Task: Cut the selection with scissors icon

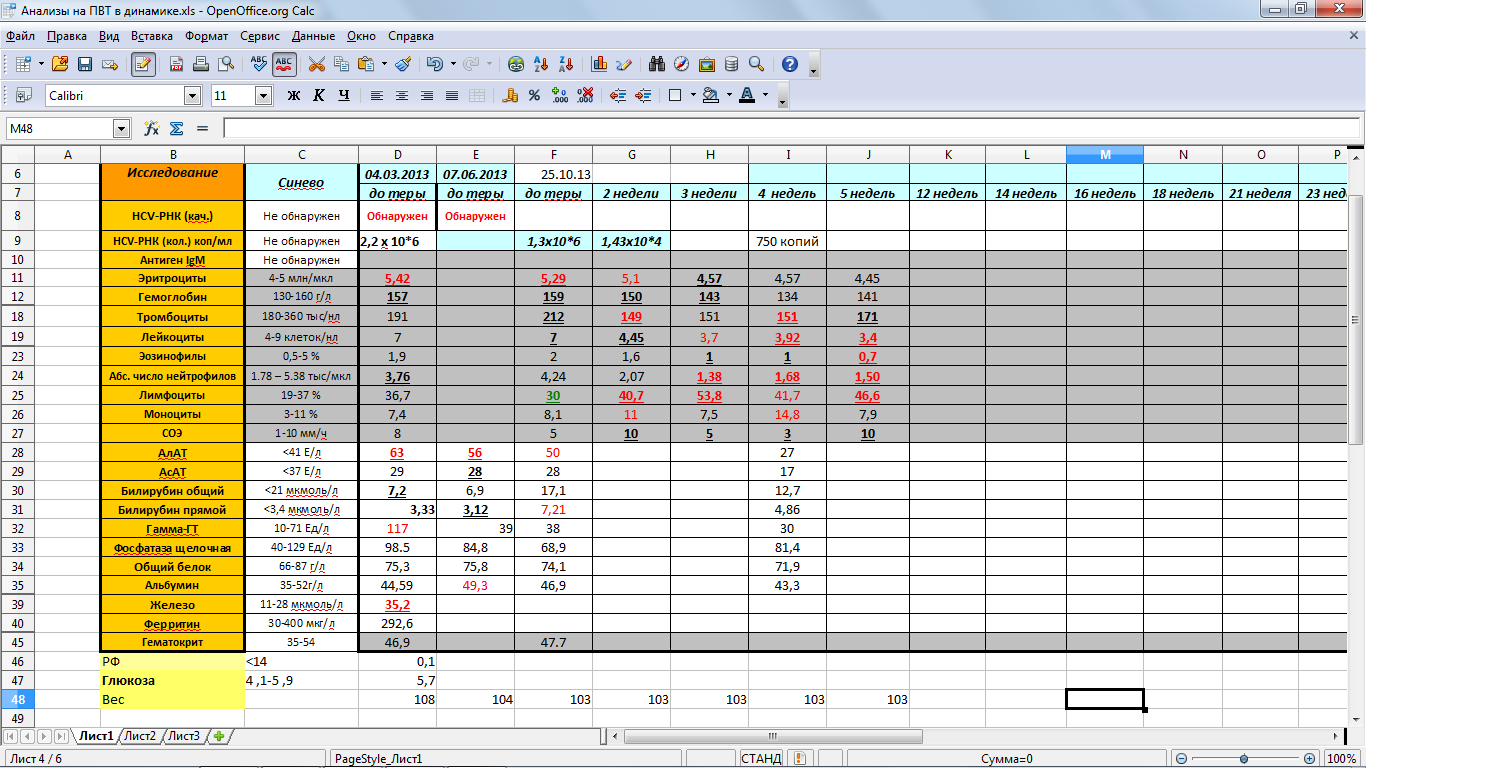Action: click(317, 64)
